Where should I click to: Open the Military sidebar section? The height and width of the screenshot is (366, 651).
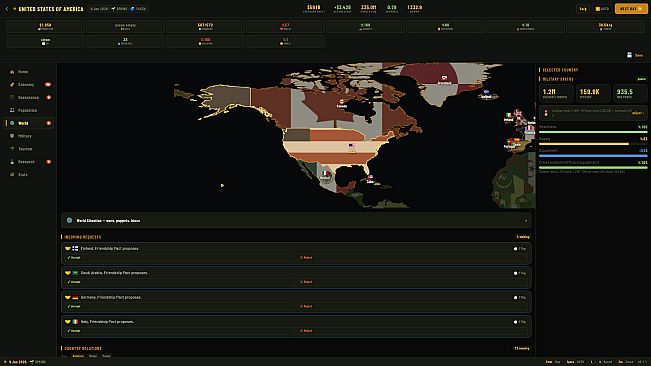pos(29,136)
